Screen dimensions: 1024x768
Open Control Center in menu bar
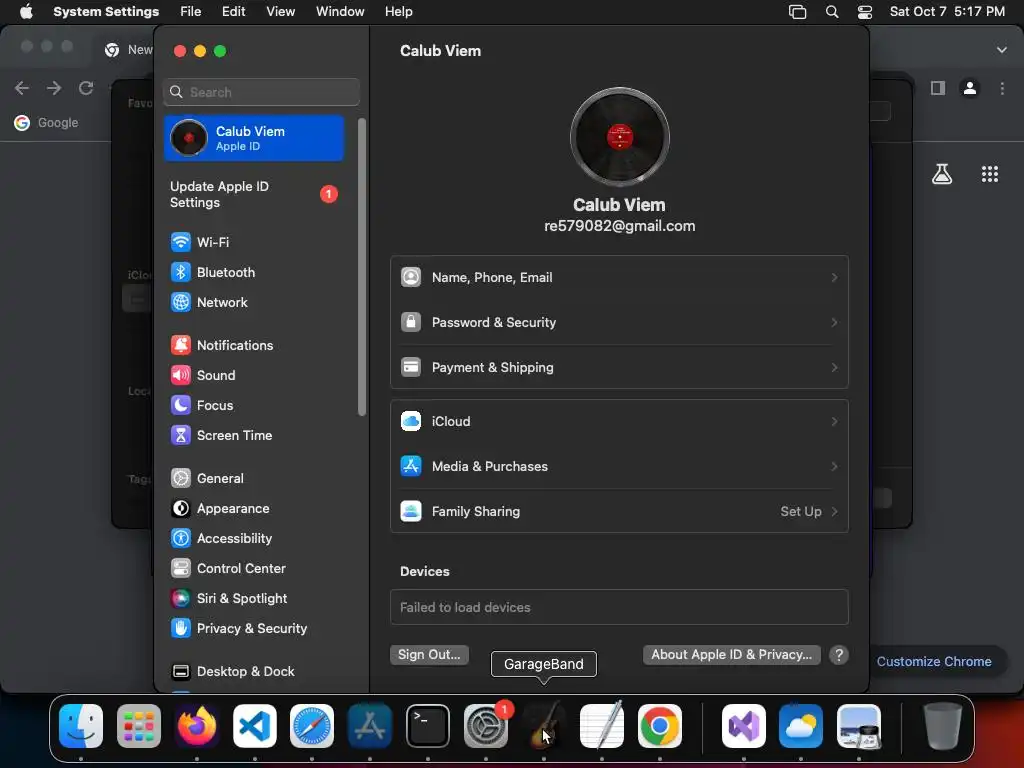click(865, 12)
